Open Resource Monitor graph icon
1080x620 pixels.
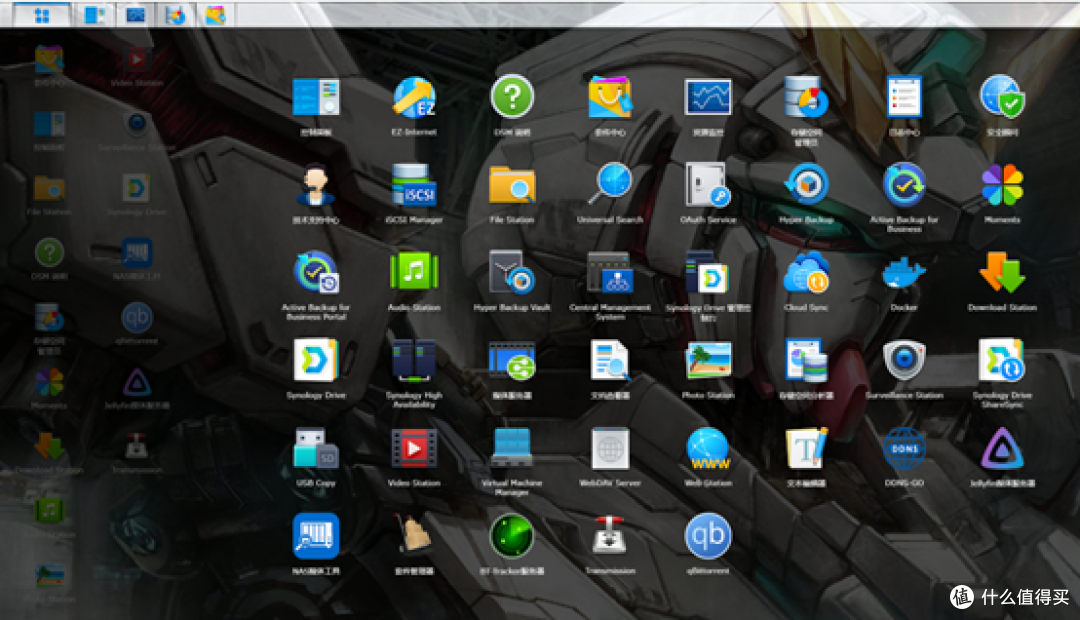tap(708, 97)
